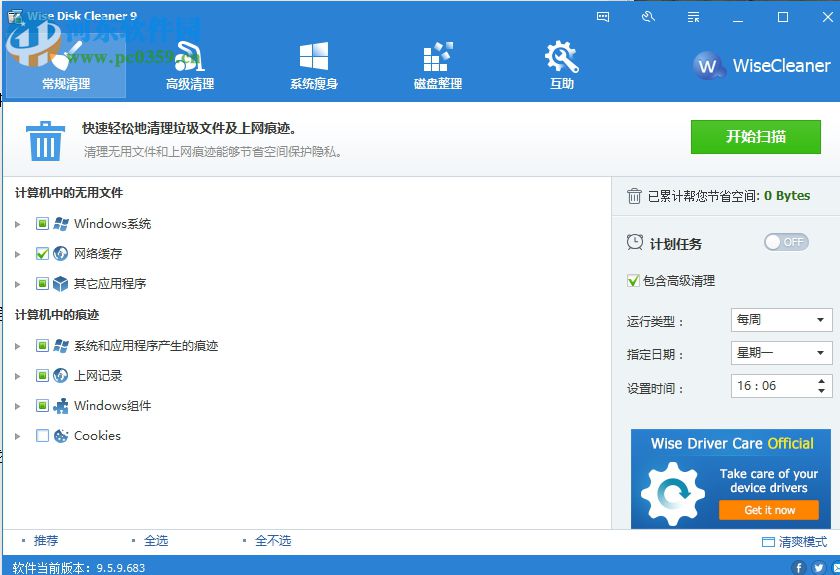Turn on the 计划任务 switch
840x575 pixels.
coord(786,242)
